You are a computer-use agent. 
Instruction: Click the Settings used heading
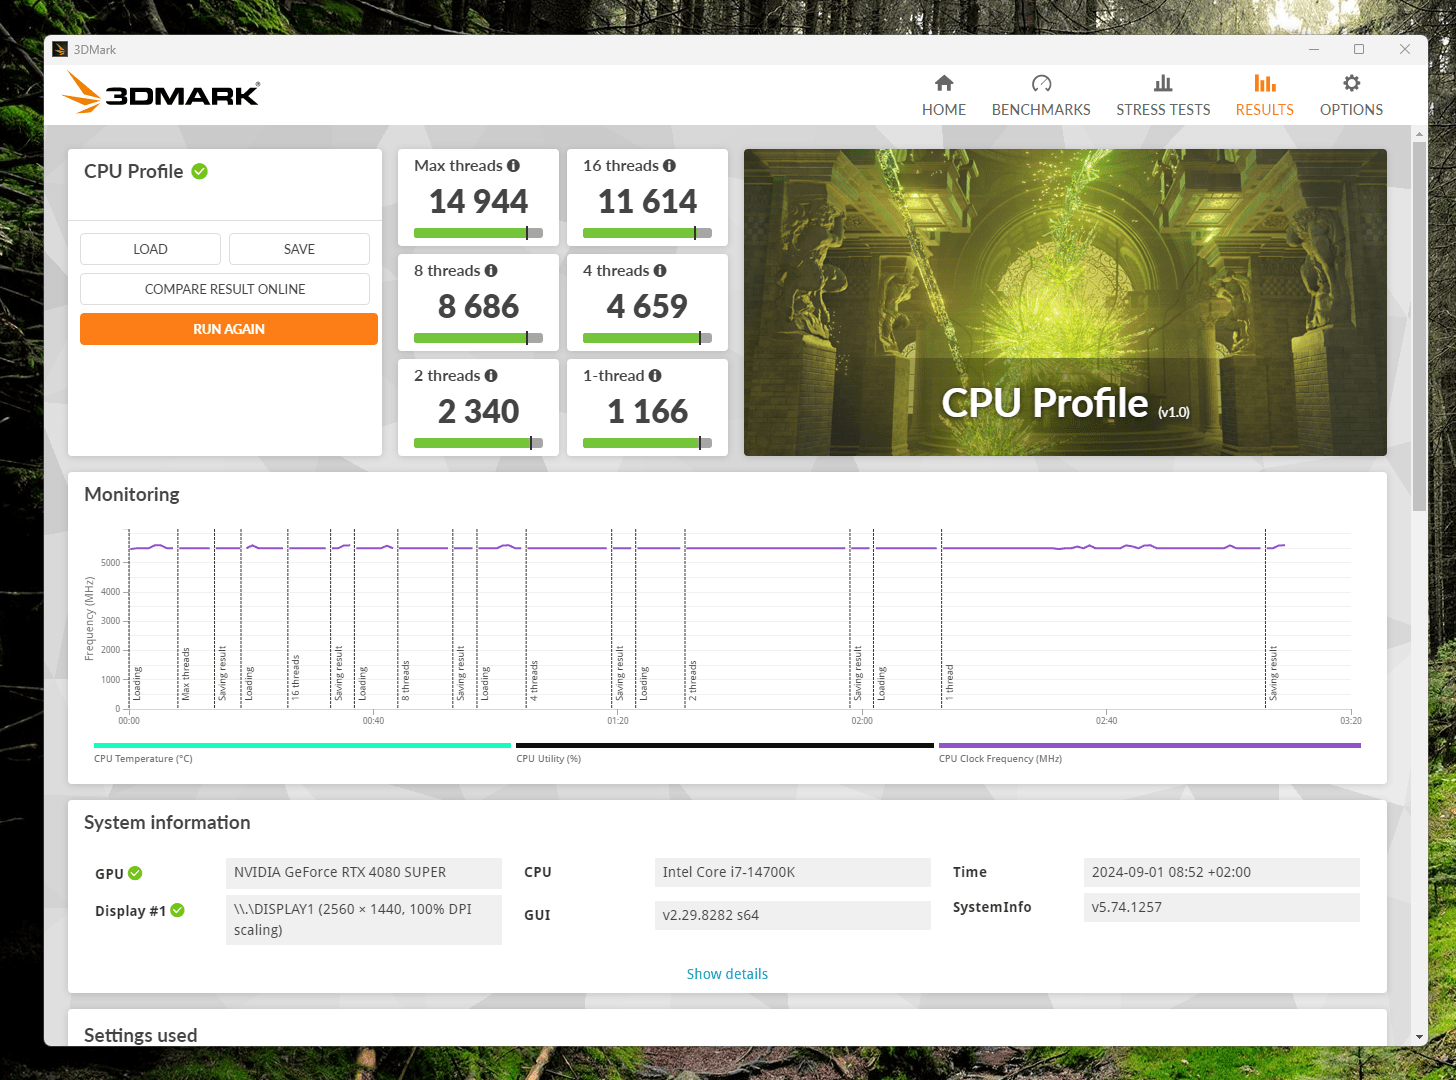pyautogui.click(x=141, y=1035)
